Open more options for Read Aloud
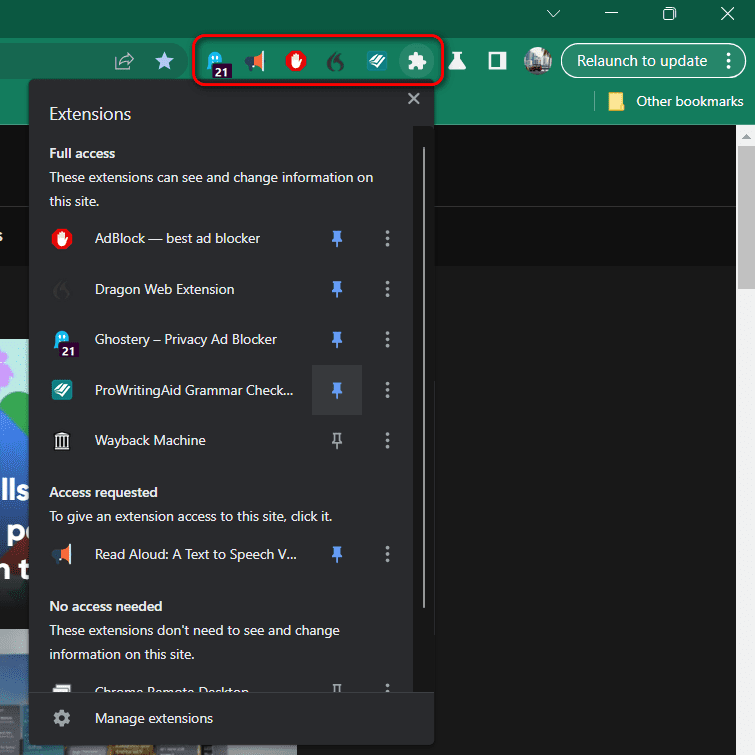The width and height of the screenshot is (755, 755). (388, 554)
